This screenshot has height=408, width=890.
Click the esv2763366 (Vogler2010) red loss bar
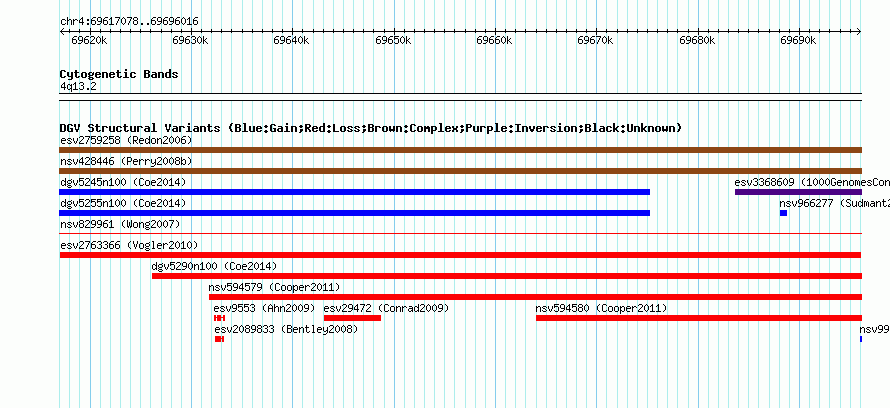(460, 255)
